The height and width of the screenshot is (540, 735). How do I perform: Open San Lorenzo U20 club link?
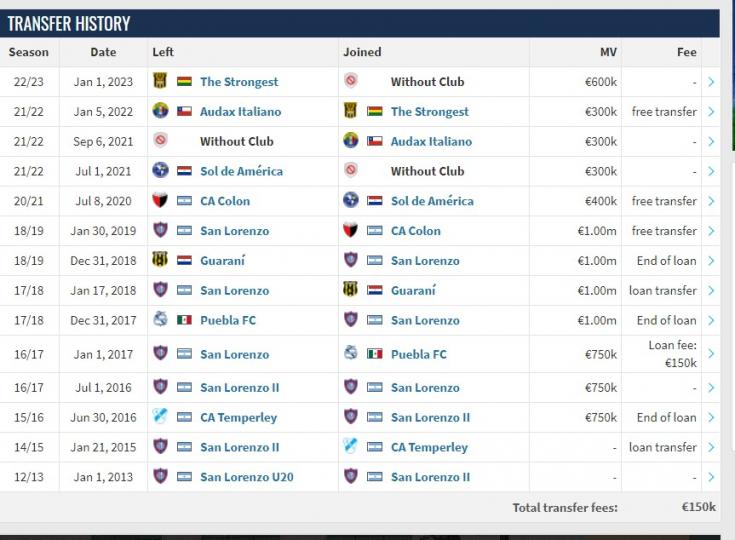246,477
